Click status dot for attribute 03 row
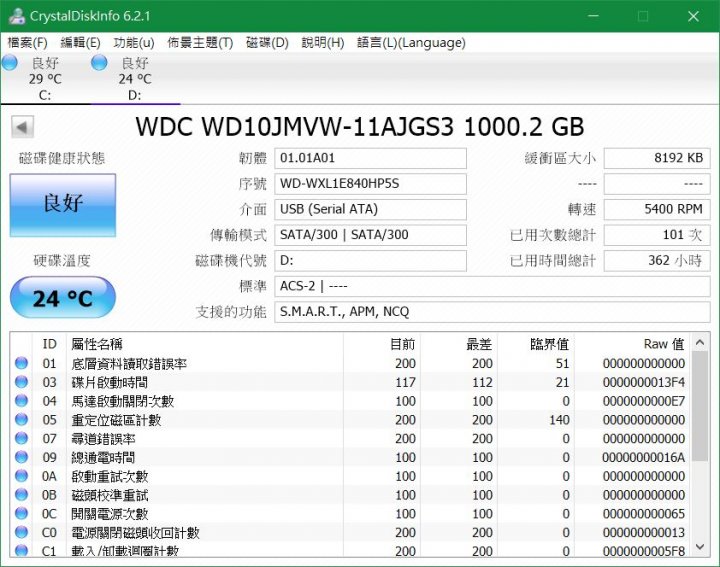 [21, 382]
